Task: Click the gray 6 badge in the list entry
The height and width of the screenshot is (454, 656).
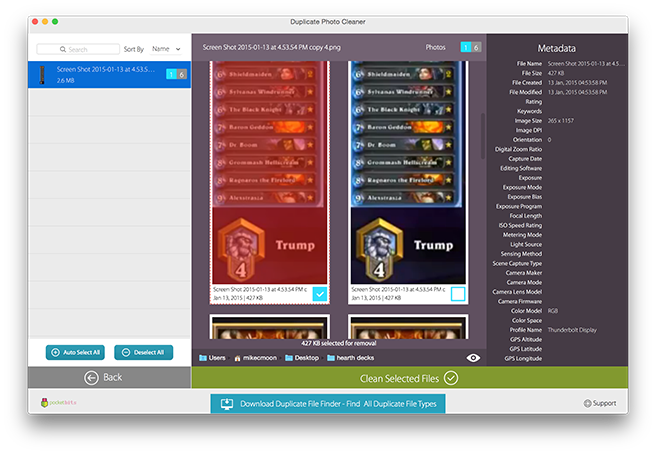Action: coord(181,74)
